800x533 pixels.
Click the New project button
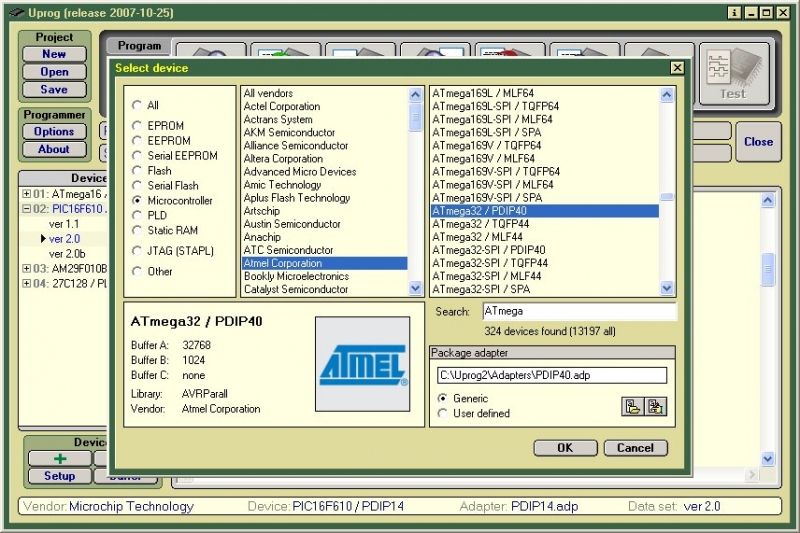click(x=54, y=54)
